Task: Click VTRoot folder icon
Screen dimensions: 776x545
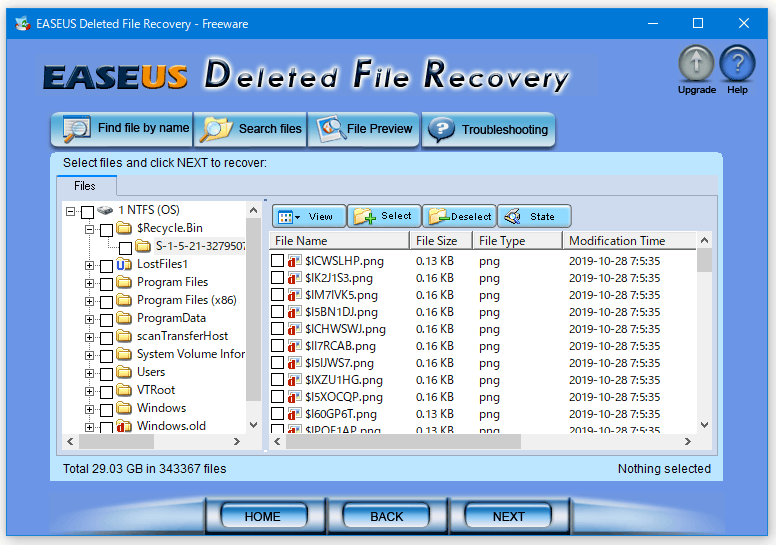Action: click(124, 390)
